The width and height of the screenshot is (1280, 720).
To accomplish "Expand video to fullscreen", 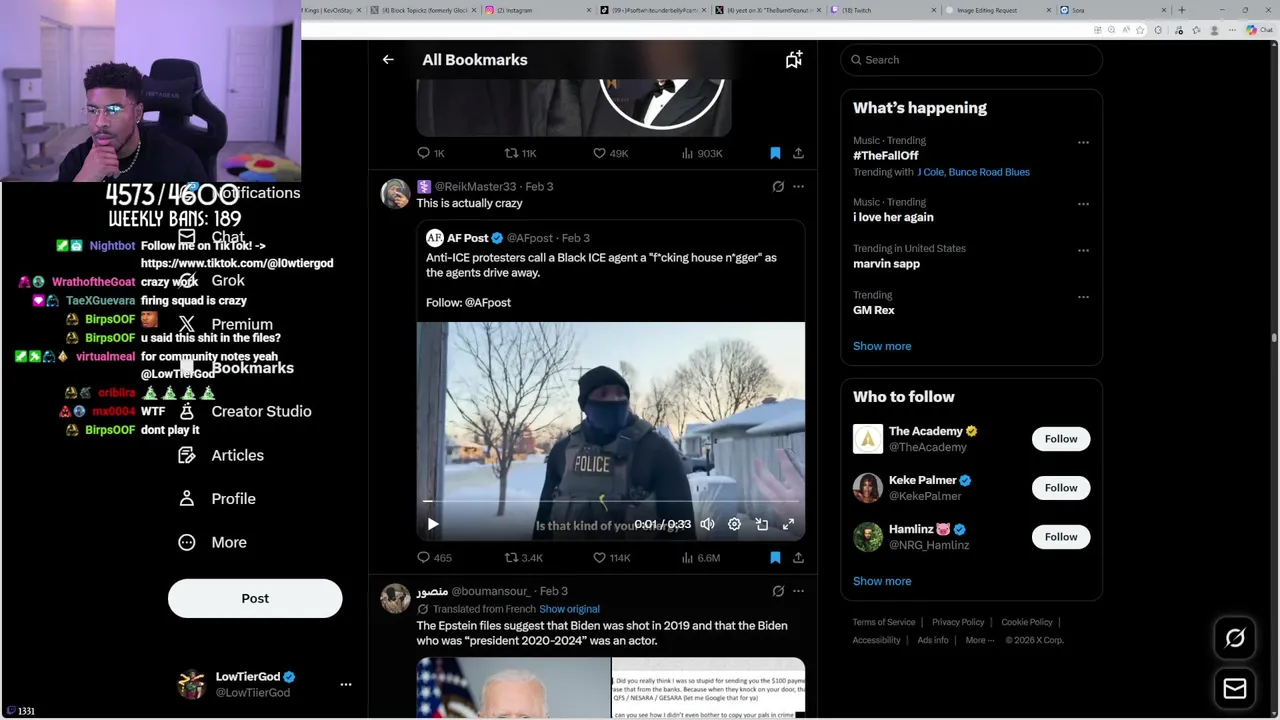I will pos(788,524).
